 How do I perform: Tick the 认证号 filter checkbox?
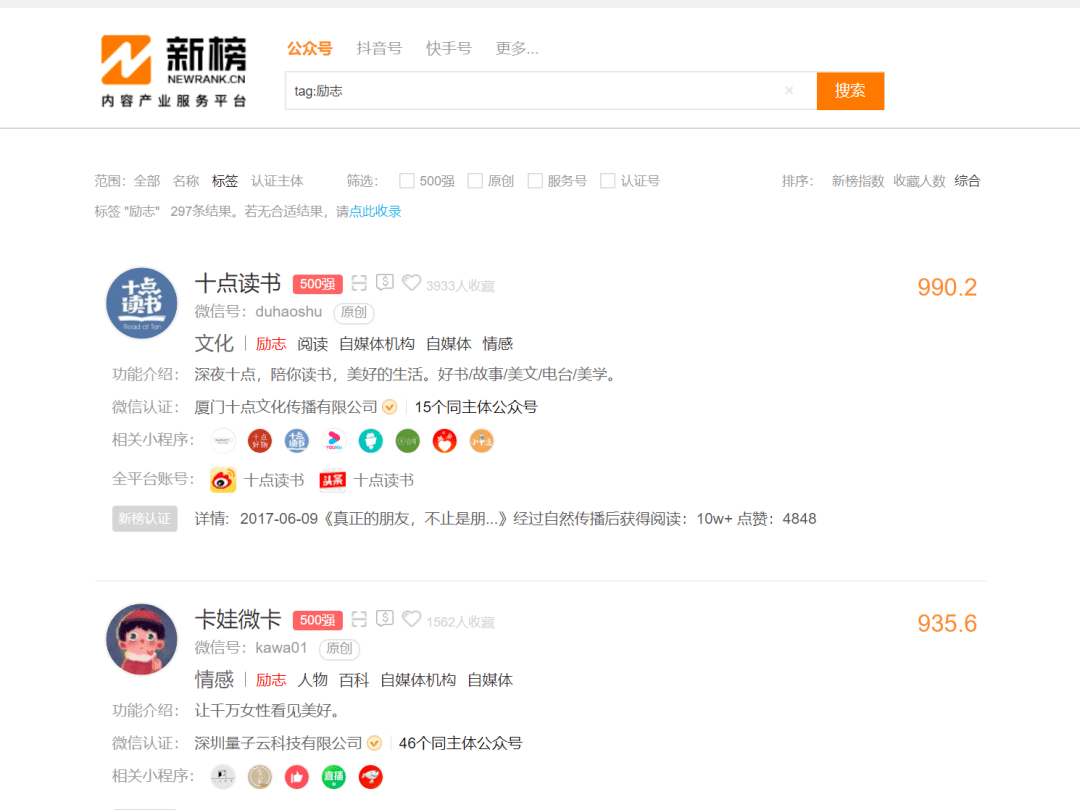point(608,181)
